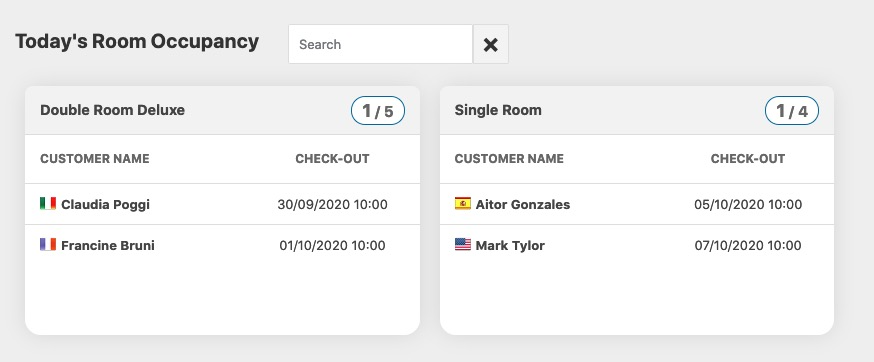The width and height of the screenshot is (874, 362).
Task: Clear the search with the X button
Action: (x=491, y=44)
